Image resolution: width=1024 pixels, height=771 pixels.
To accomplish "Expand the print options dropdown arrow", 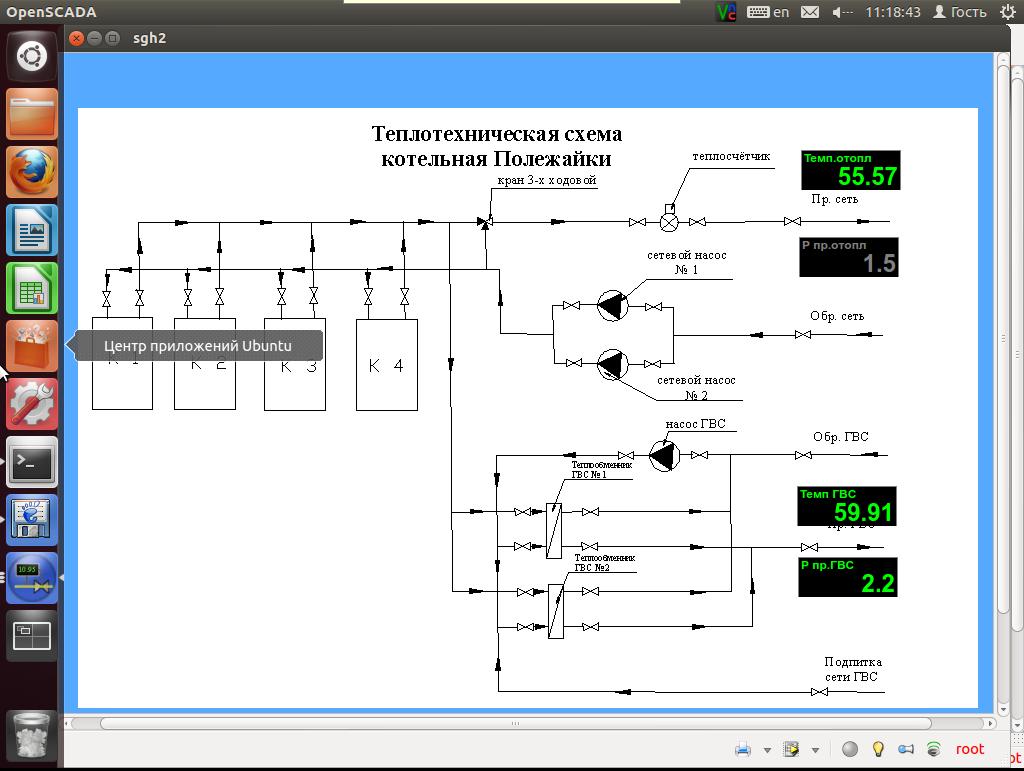I will coord(767,750).
